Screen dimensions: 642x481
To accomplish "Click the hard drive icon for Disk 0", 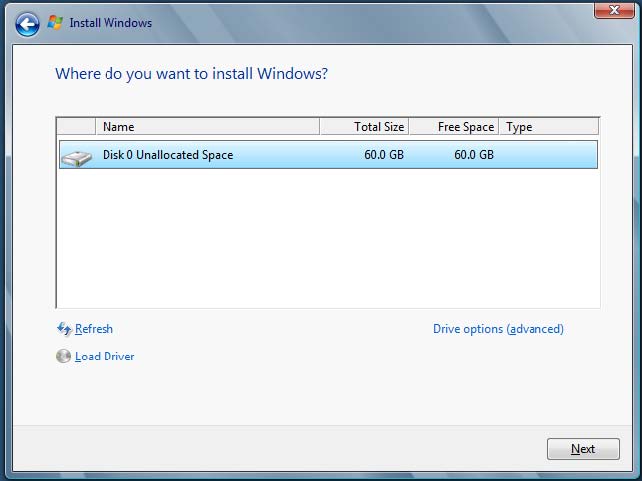I will tap(76, 156).
